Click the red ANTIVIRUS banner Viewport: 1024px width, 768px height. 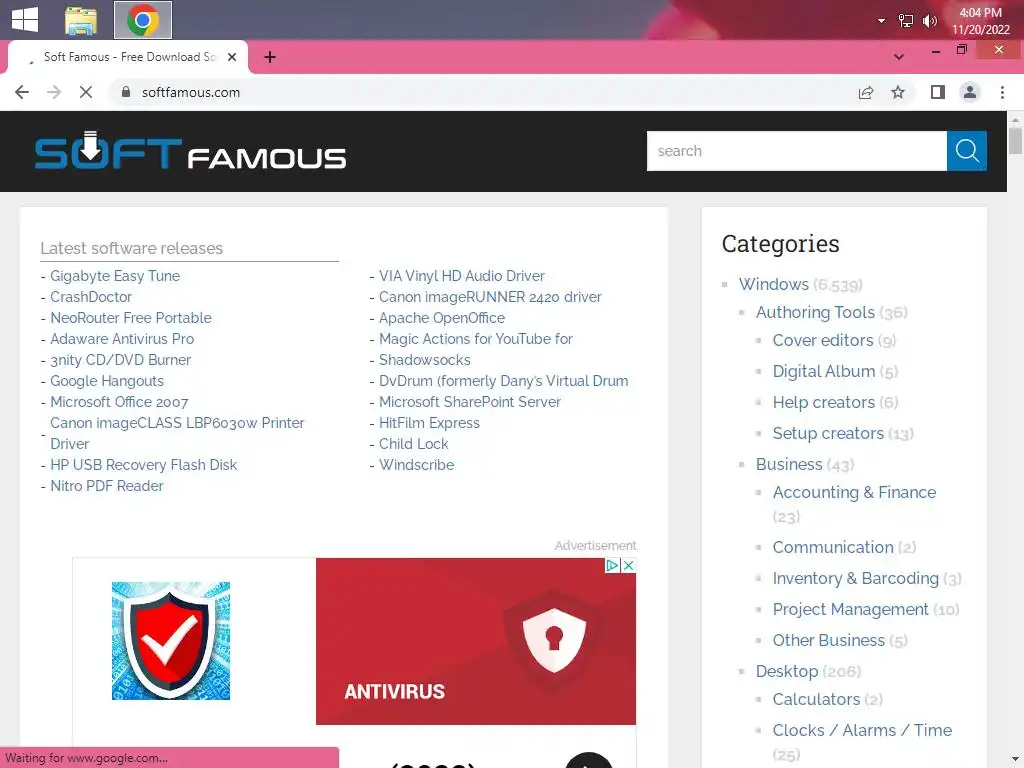(475, 641)
